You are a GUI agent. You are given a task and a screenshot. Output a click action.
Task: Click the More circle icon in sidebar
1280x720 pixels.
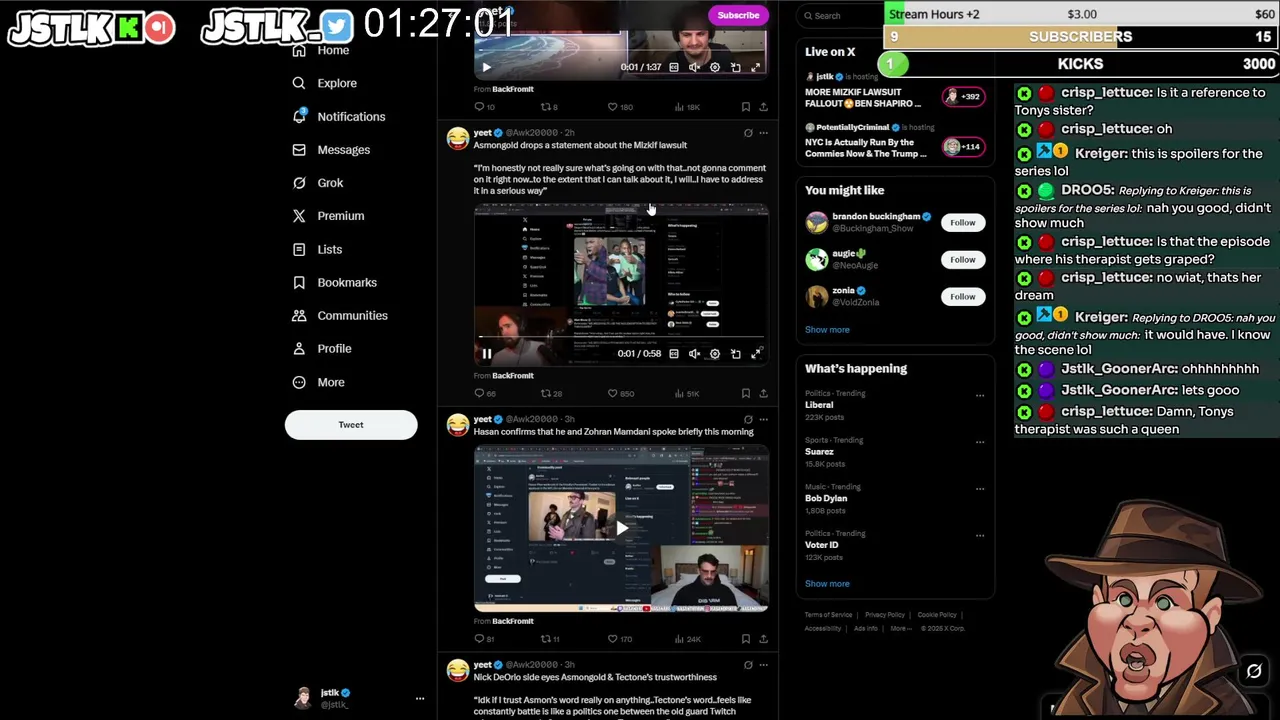(299, 382)
